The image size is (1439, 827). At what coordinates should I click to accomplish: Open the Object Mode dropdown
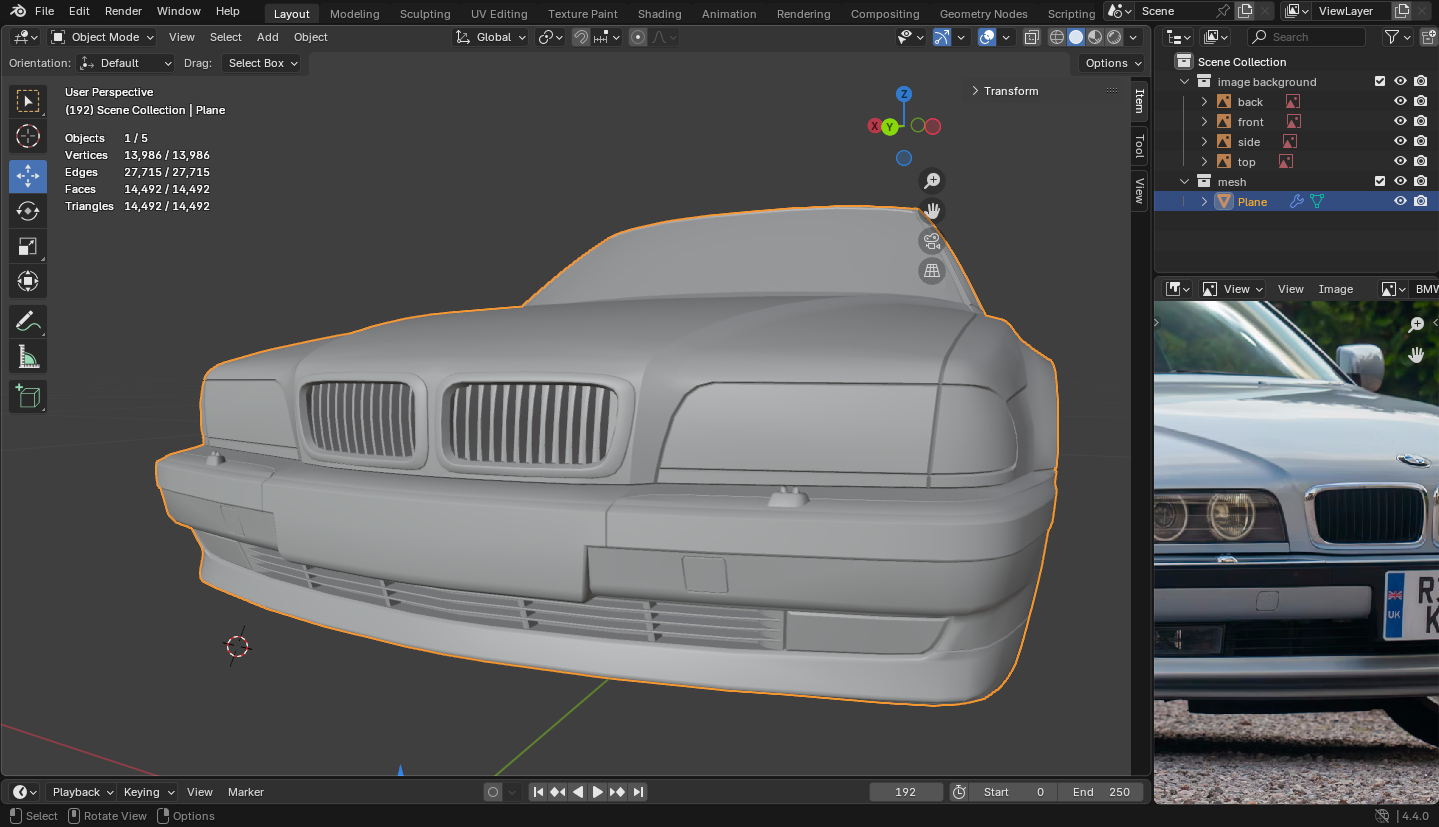point(103,37)
